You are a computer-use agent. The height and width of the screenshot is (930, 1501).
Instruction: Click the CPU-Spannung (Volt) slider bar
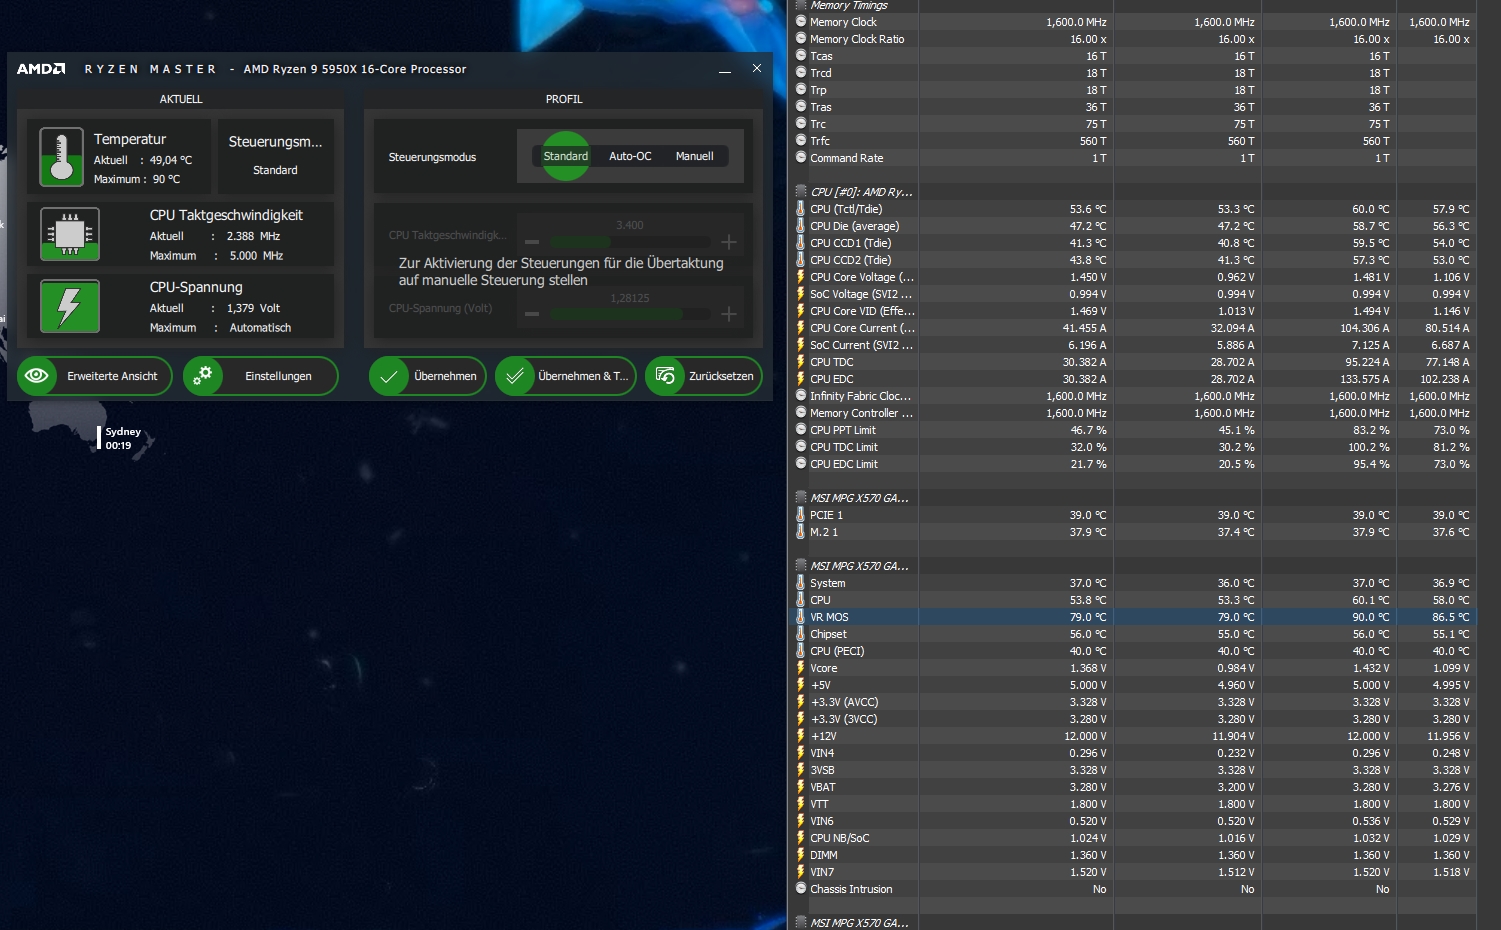pyautogui.click(x=630, y=314)
